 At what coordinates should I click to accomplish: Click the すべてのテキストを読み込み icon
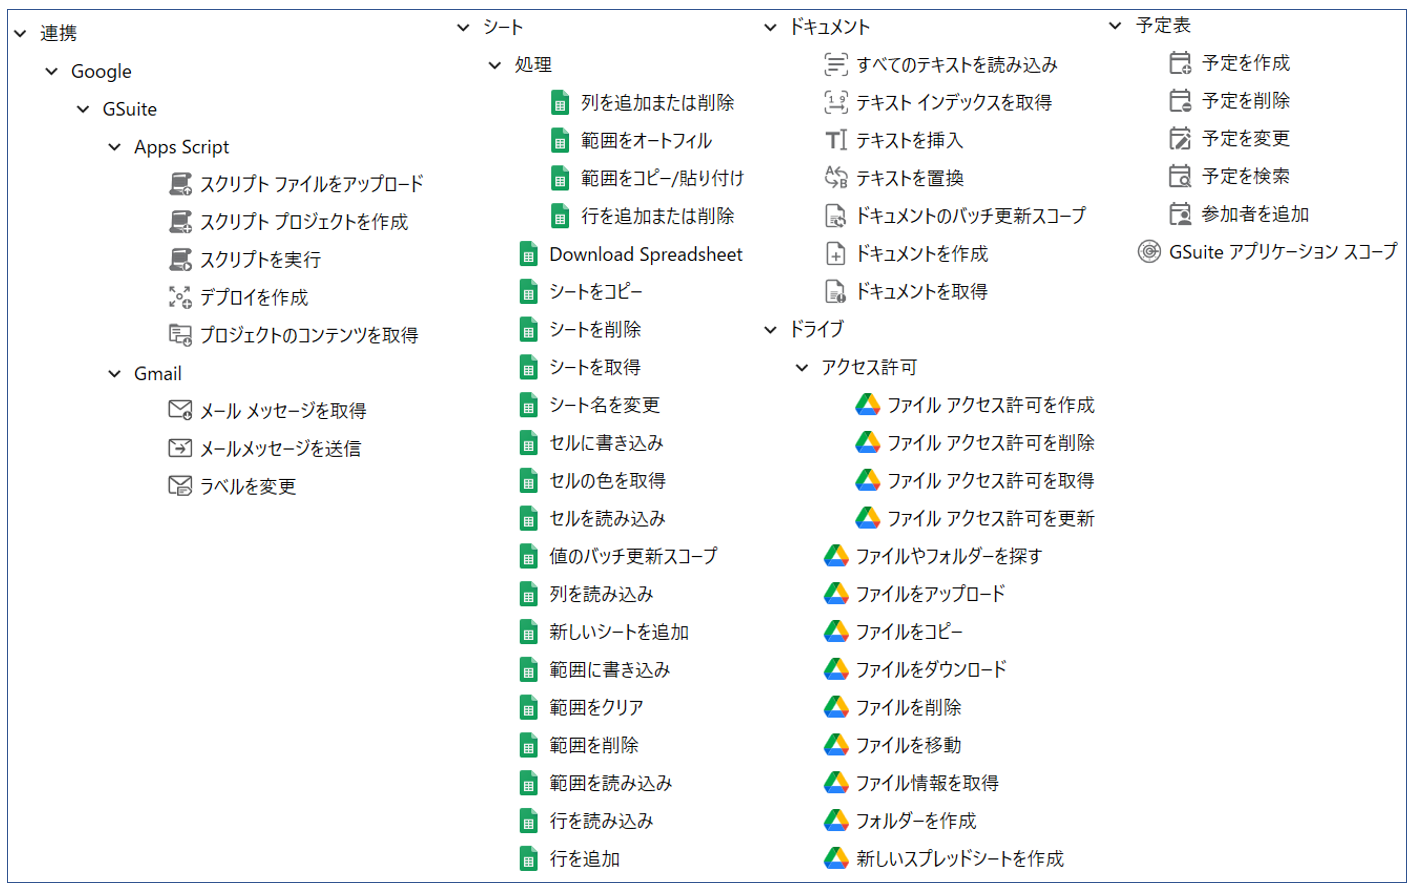836,65
